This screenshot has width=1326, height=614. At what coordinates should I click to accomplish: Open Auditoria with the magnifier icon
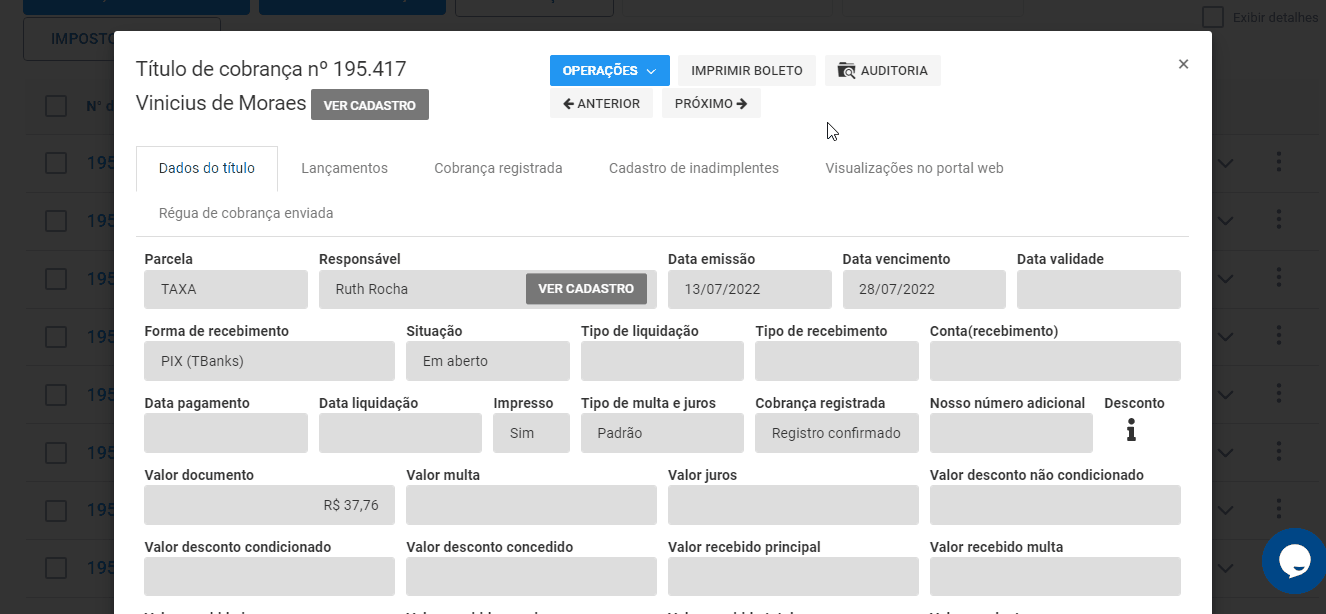tap(882, 71)
